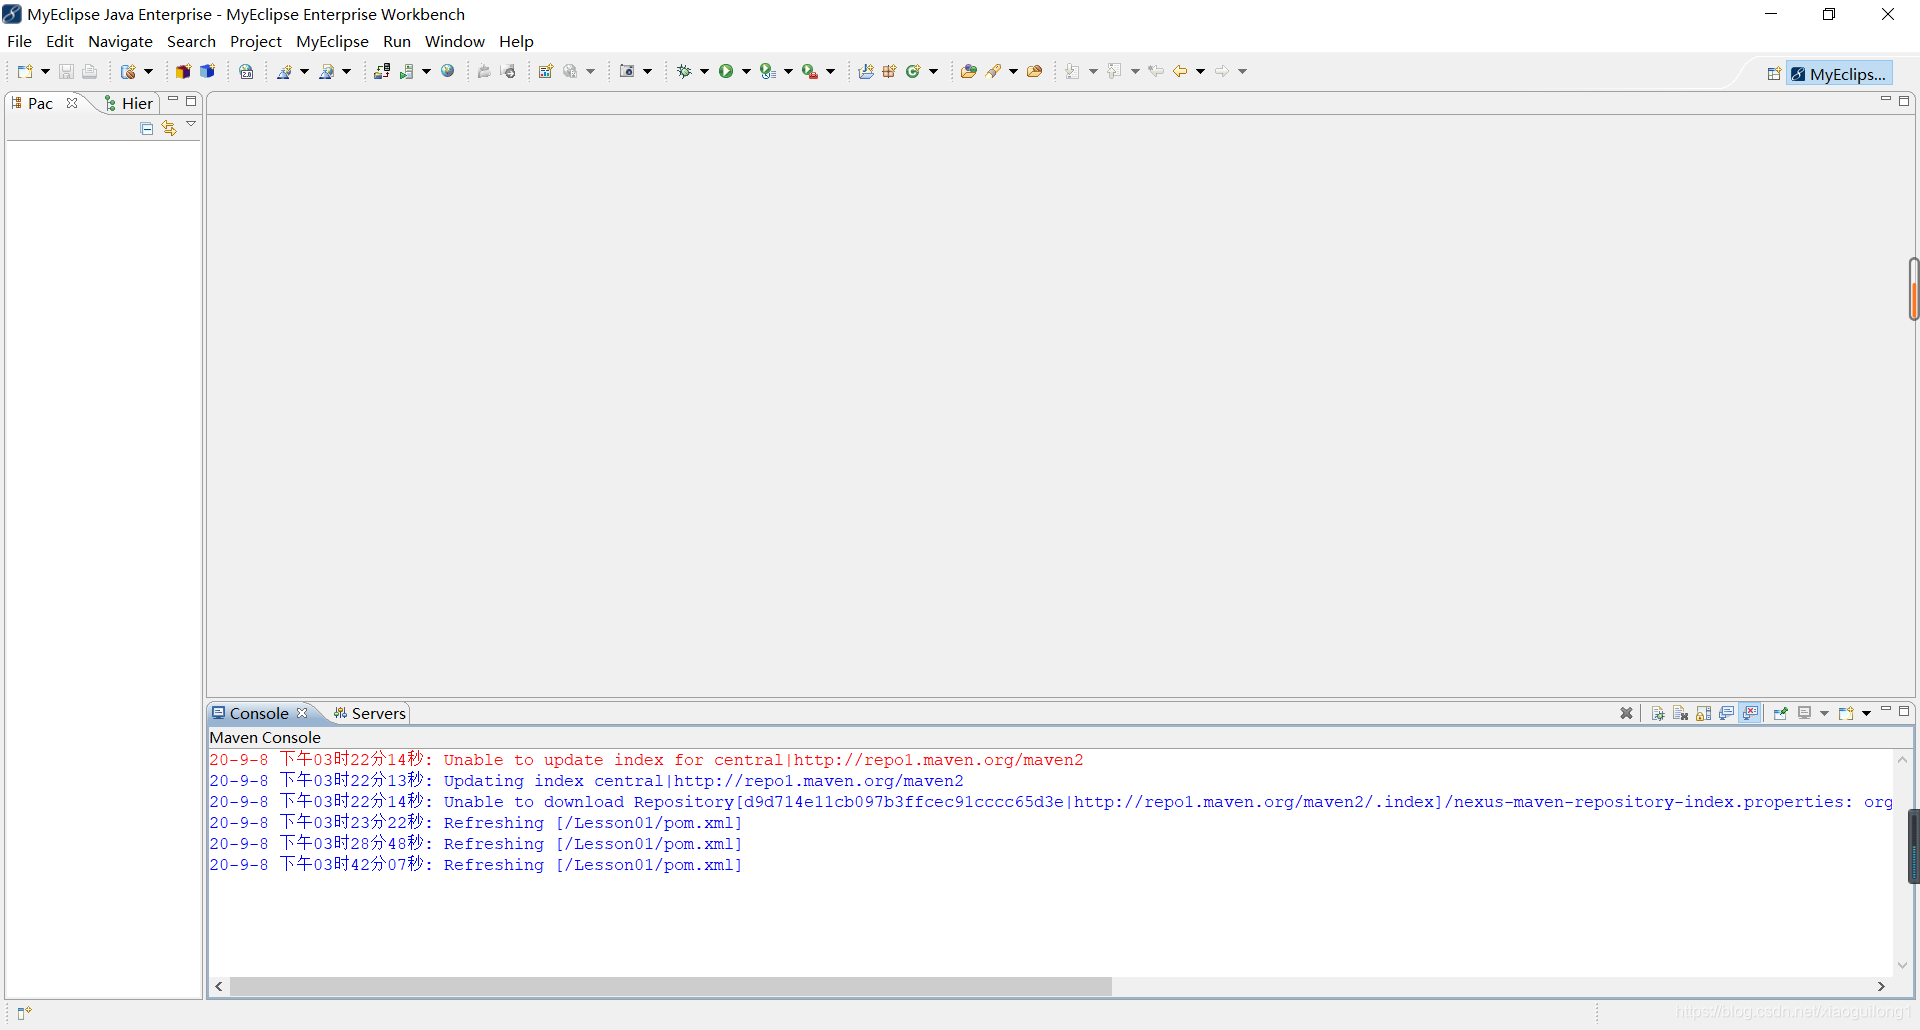
Task: Open the dropdown arrow beside New icon
Action: tap(45, 71)
